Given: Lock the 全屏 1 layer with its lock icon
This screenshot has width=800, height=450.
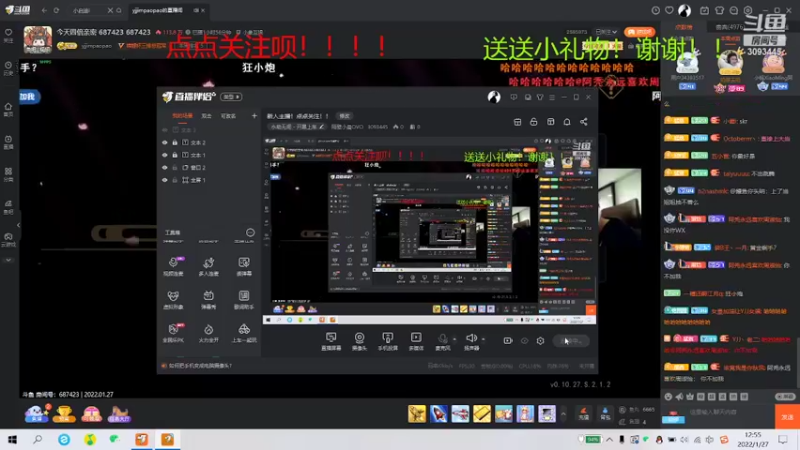Looking at the screenshot, I should coord(174,180).
